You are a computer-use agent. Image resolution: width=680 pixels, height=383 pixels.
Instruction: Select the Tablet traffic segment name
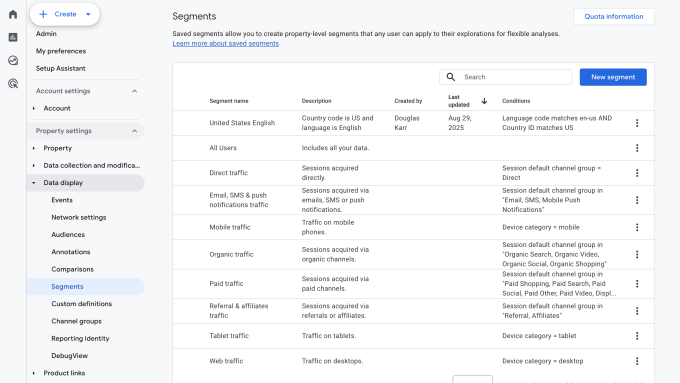pos(229,336)
